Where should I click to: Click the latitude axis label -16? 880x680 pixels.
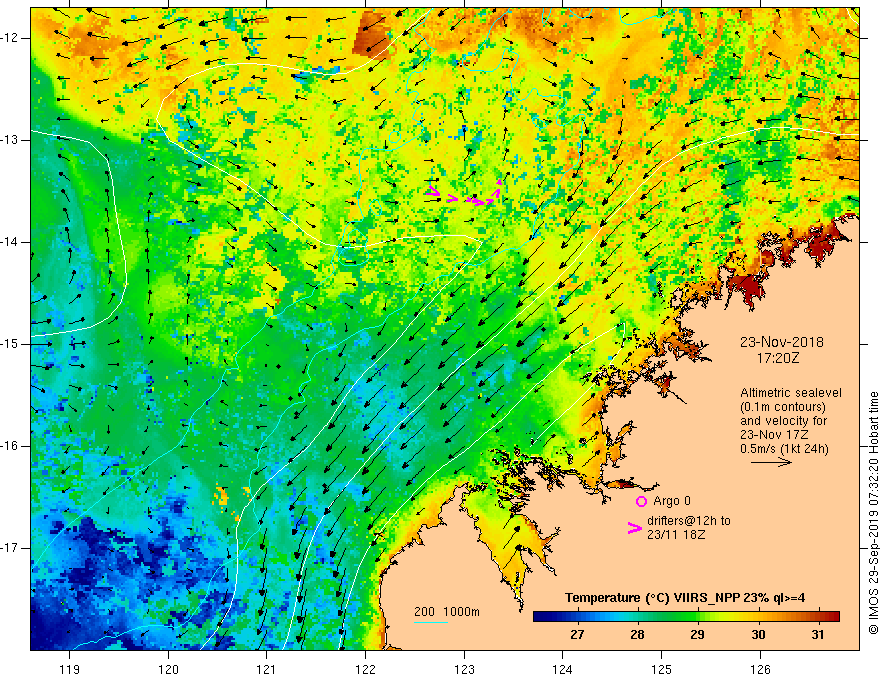pos(10,446)
